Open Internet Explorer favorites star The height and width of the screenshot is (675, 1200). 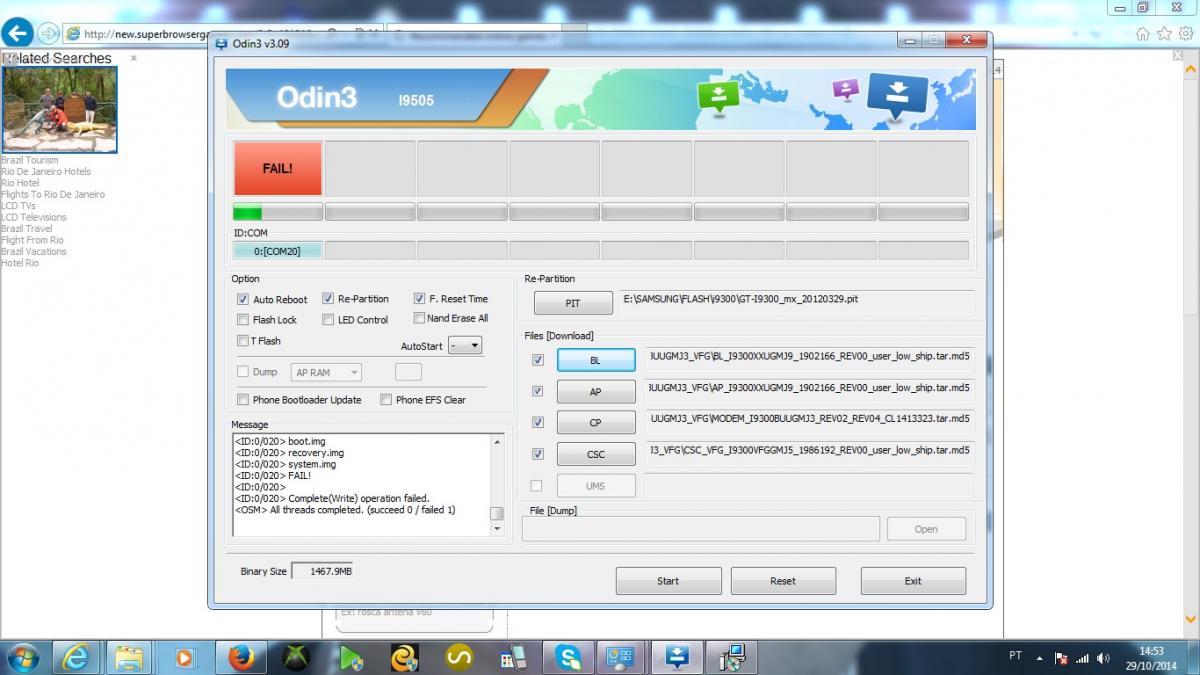1164,33
